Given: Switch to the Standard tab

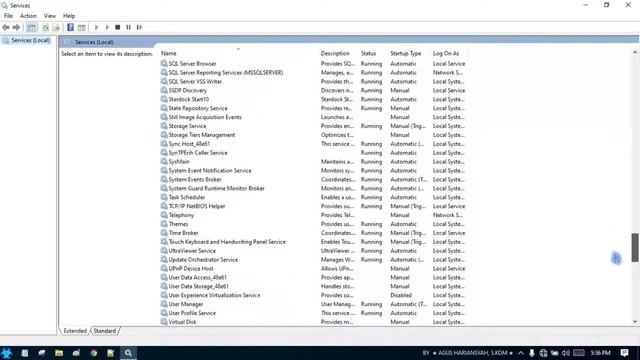Looking at the screenshot, I should click(105, 331).
